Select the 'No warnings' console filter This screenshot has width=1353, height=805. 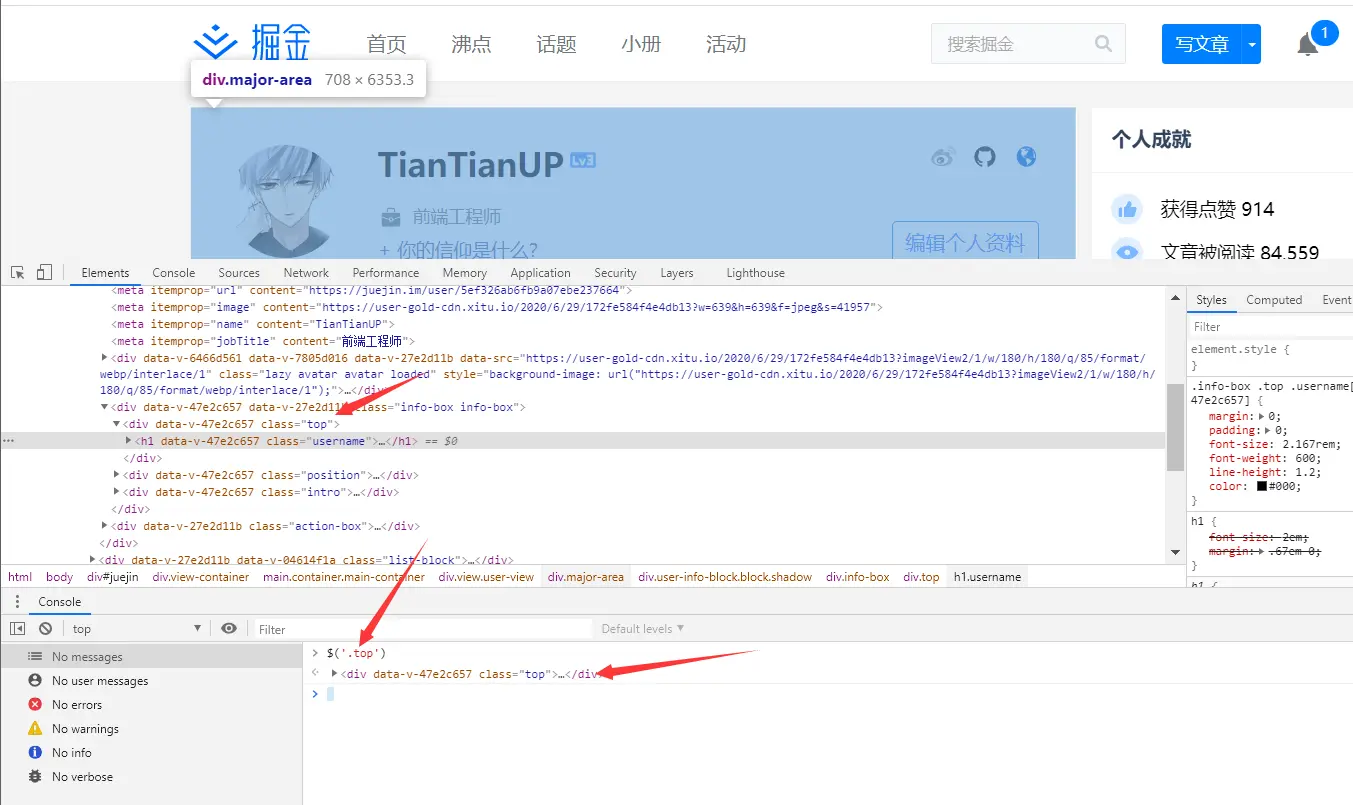pos(151,729)
